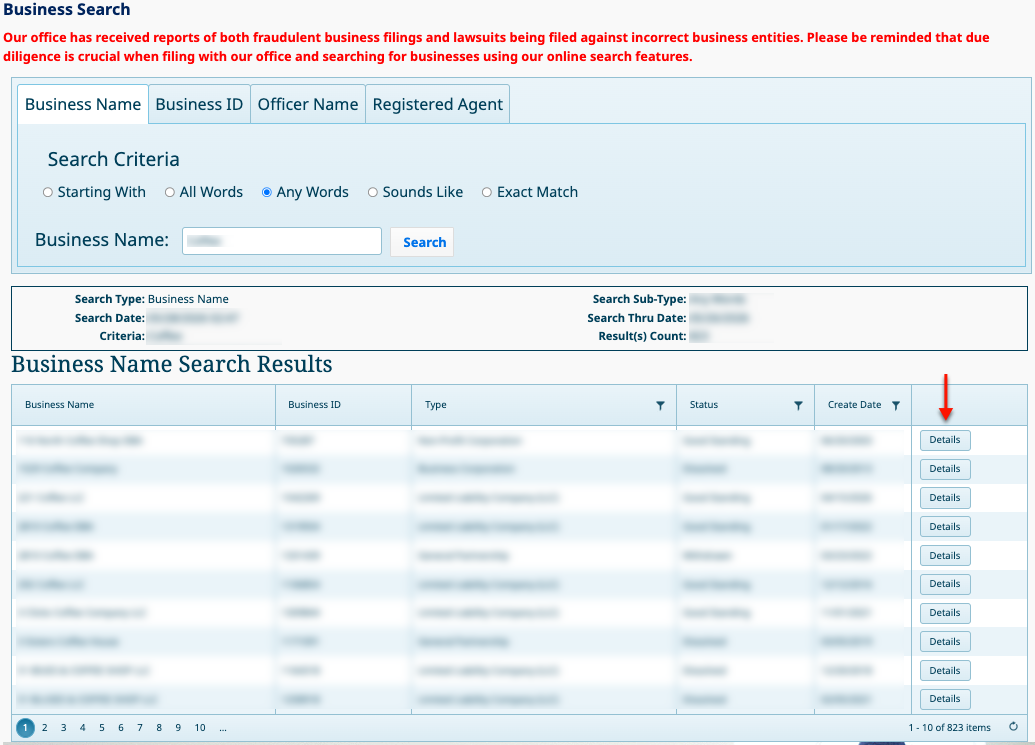Screen dimensions: 1035x745
Task: Open Details for the second result row
Action: (x=945, y=469)
